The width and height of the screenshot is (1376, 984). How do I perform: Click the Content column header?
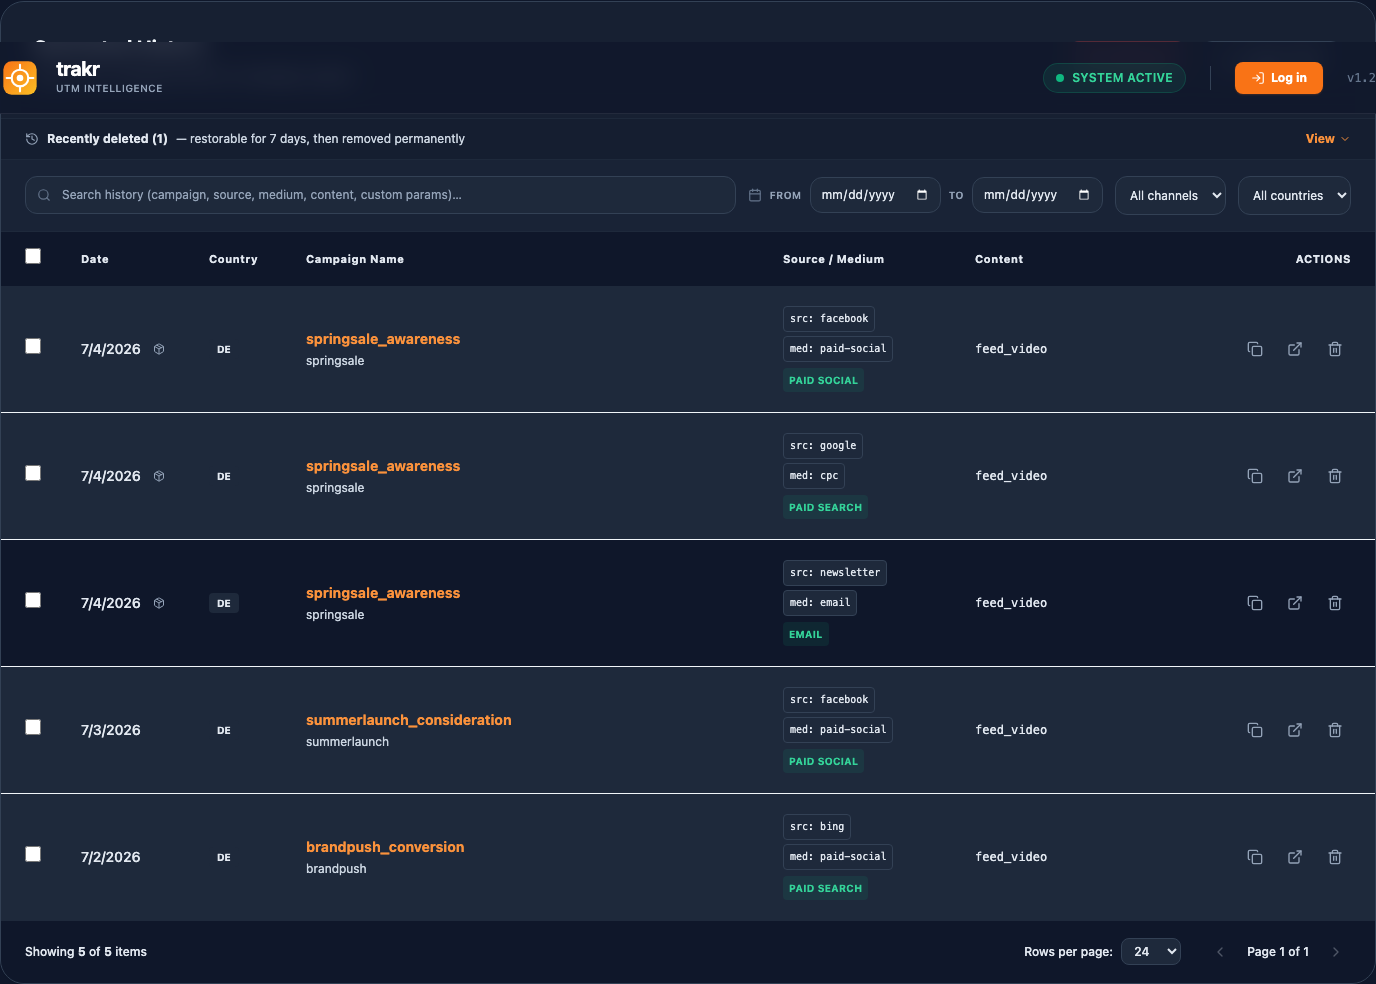point(999,259)
